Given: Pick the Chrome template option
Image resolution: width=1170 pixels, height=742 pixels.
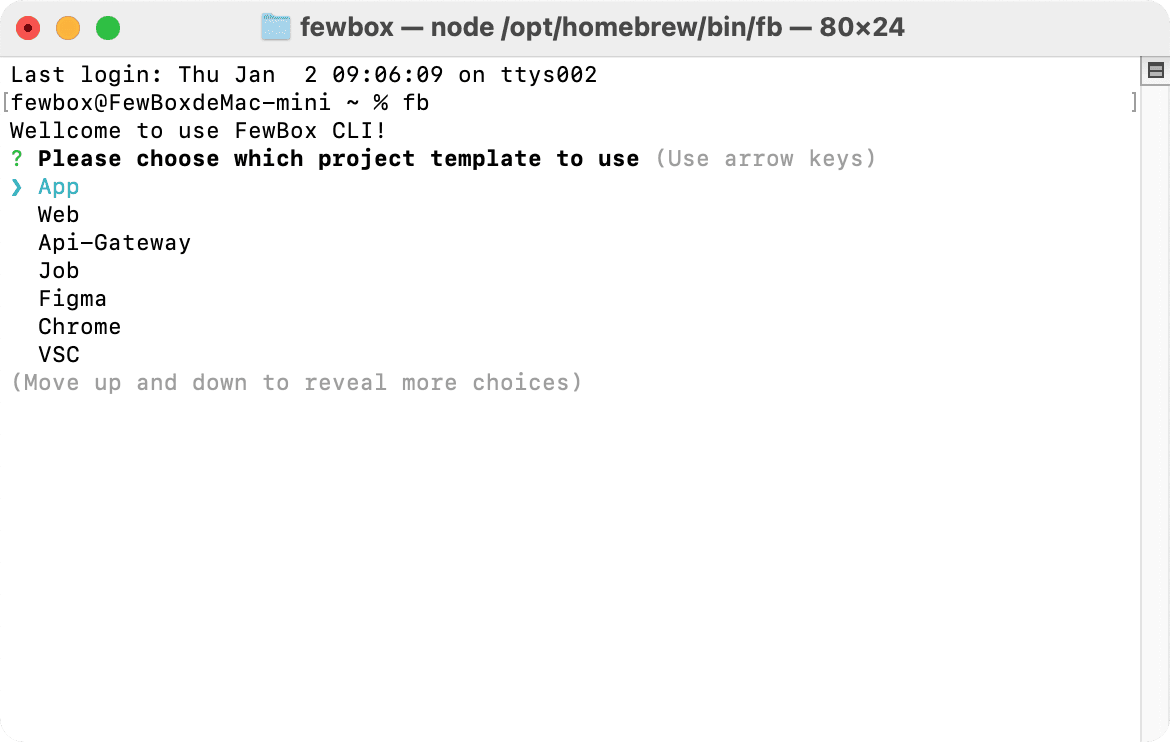Looking at the screenshot, I should pyautogui.click(x=79, y=327).
